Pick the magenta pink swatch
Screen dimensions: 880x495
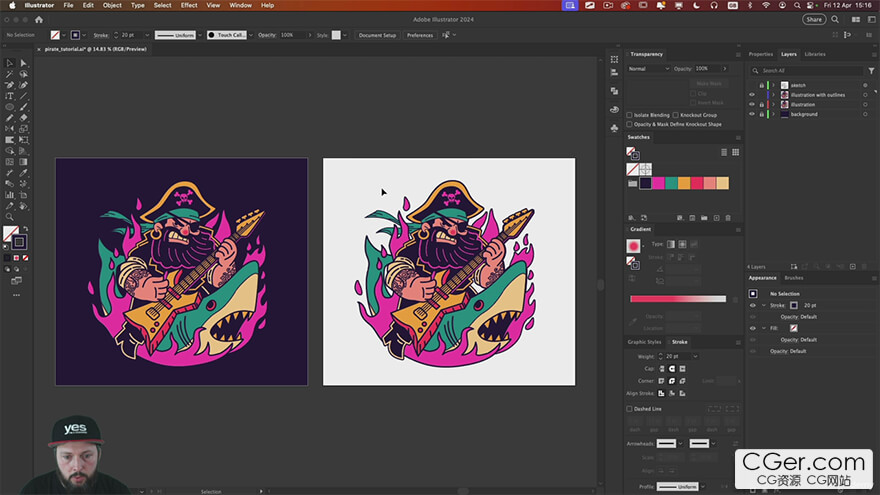(x=658, y=183)
